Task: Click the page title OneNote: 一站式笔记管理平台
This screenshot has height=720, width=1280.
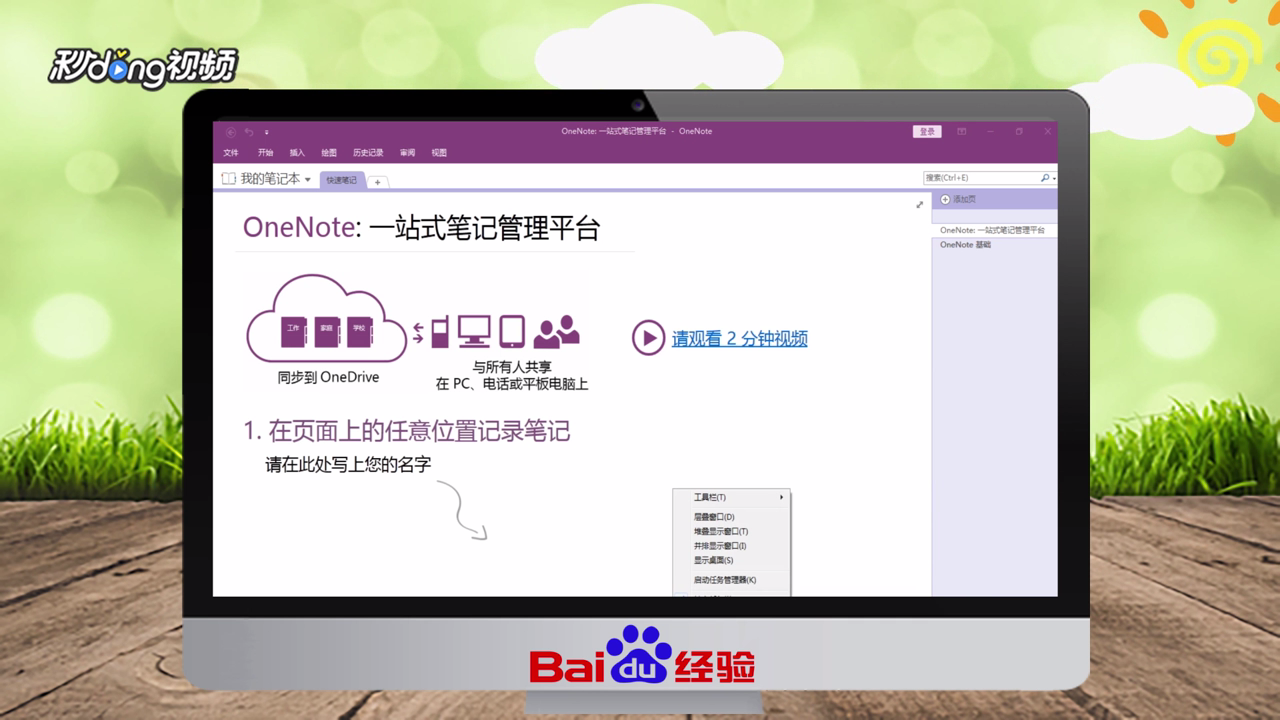Action: point(421,227)
